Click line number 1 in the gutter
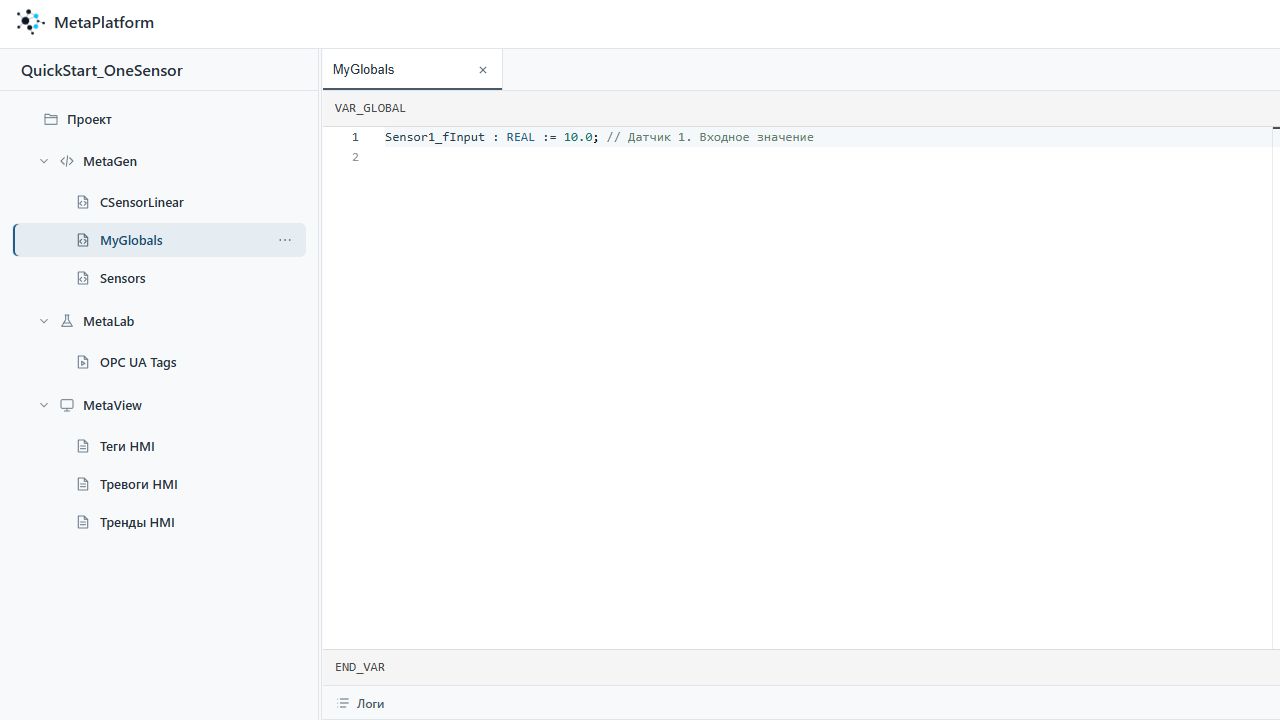 tap(355, 137)
